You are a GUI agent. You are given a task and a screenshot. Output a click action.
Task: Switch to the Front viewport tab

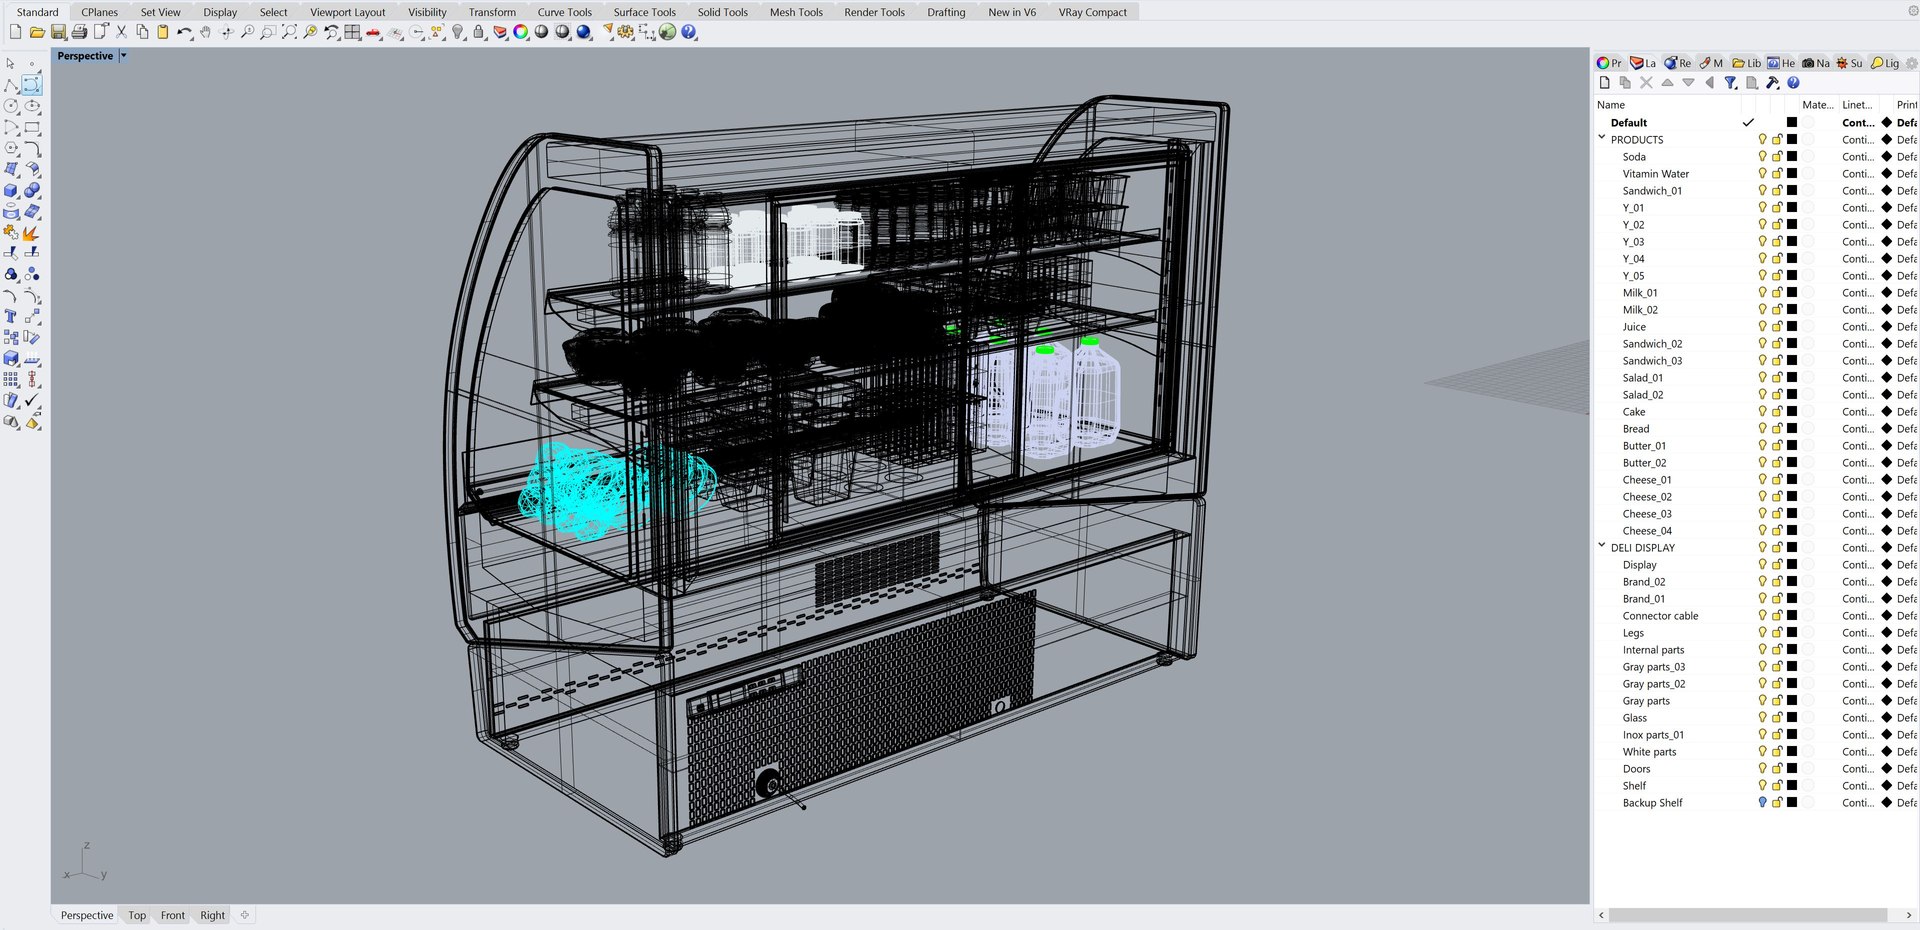coord(173,915)
